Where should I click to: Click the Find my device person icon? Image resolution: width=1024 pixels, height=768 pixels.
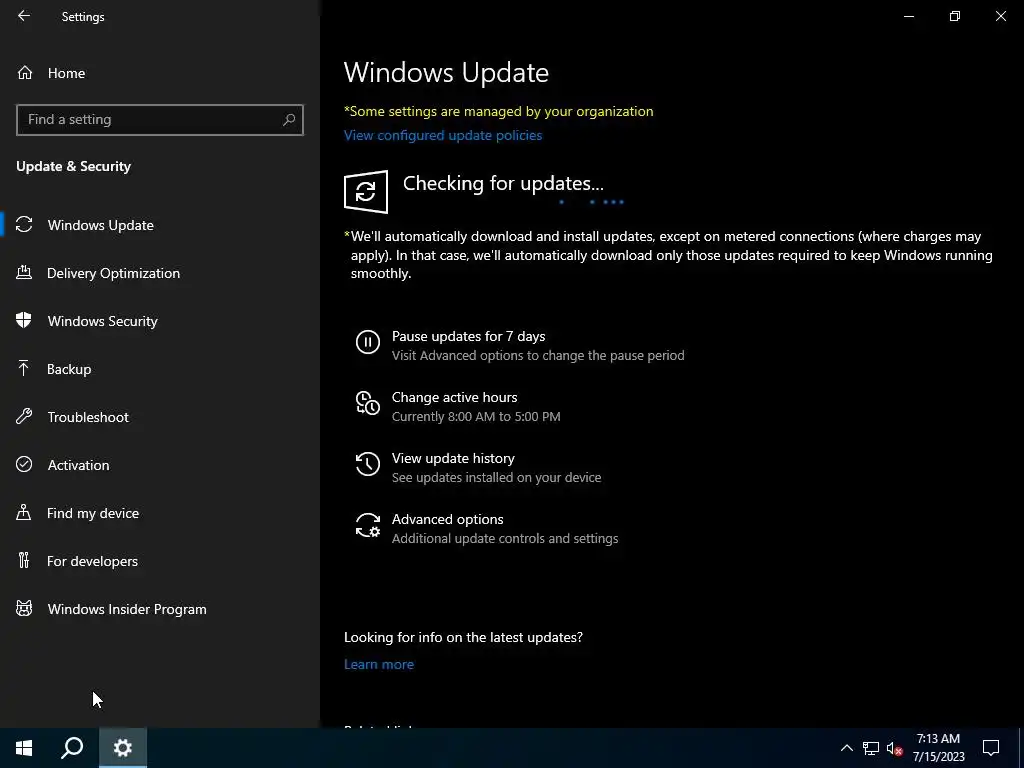(x=24, y=512)
